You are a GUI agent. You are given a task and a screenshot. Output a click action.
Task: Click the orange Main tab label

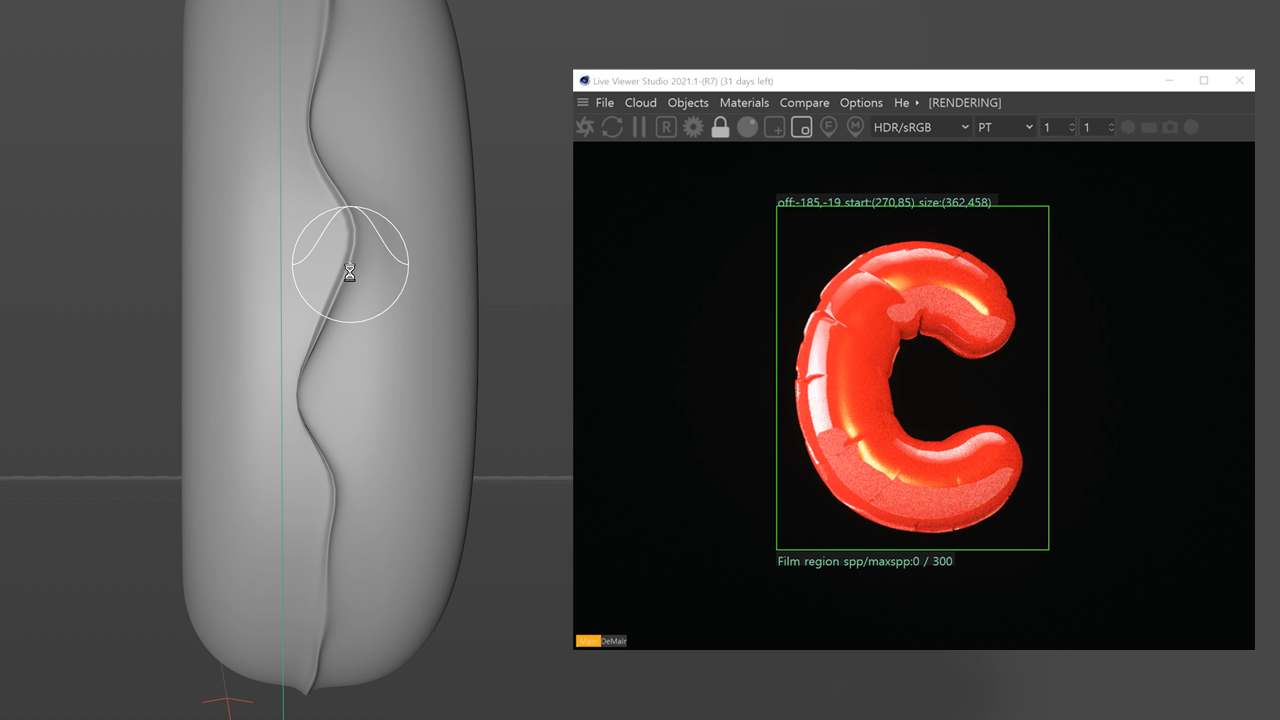pyautogui.click(x=587, y=641)
